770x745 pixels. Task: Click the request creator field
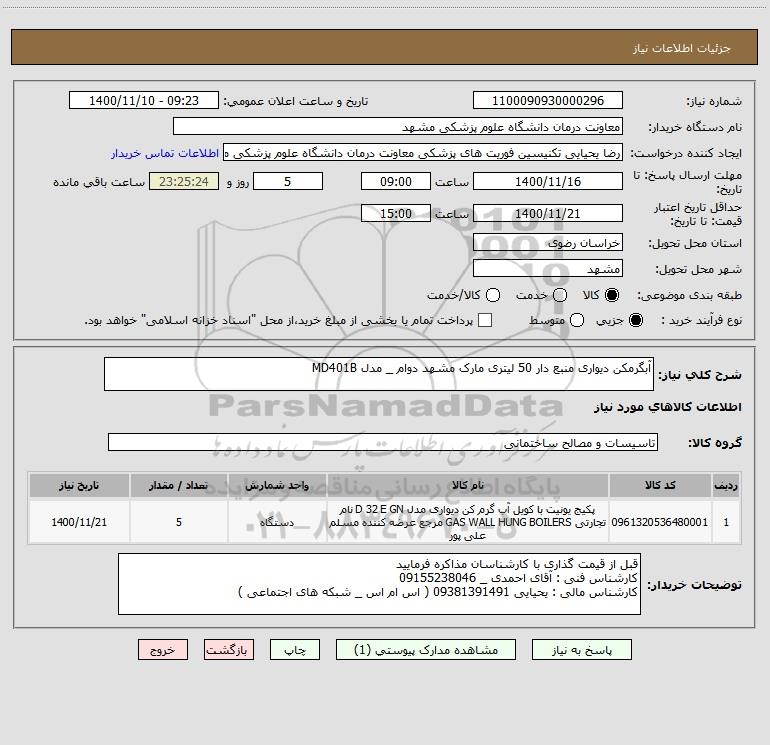[423, 153]
